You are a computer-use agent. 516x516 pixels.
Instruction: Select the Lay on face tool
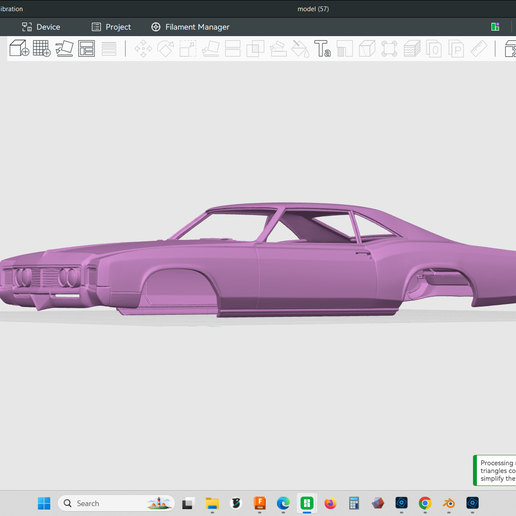pos(211,49)
